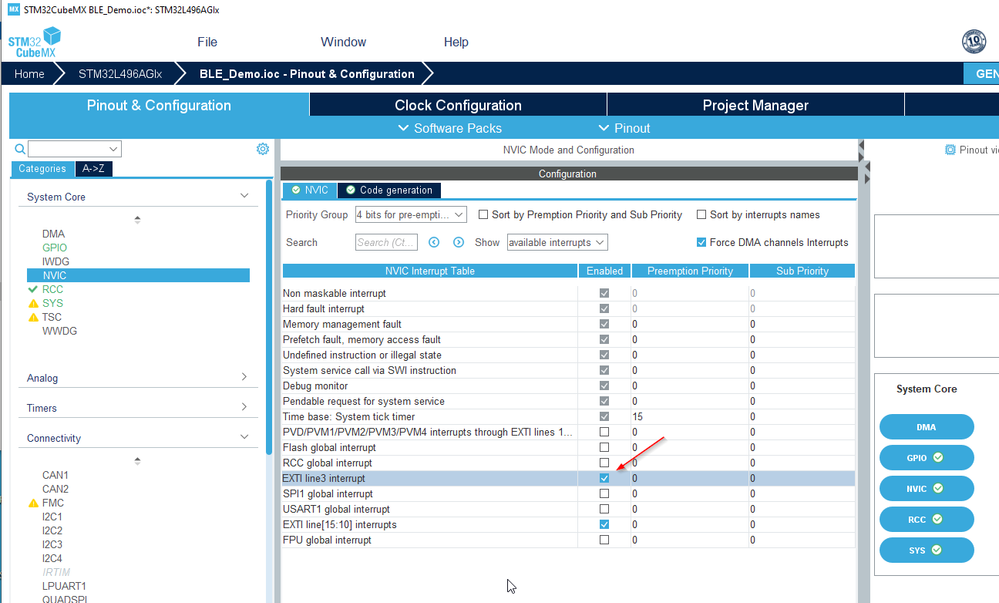Click the Home breadcrumb
Screen dimensions: 999x603
coord(29,74)
